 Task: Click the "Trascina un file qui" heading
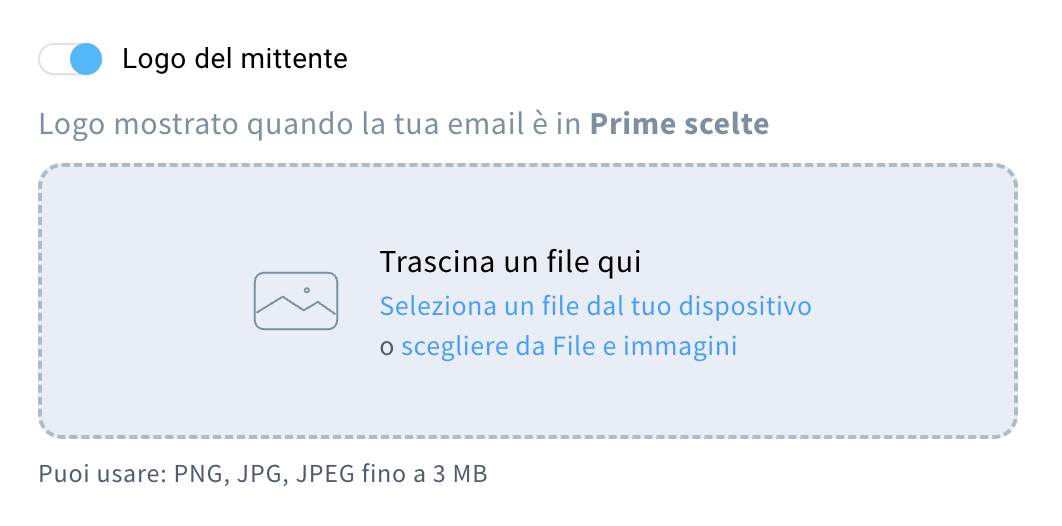[x=509, y=262]
